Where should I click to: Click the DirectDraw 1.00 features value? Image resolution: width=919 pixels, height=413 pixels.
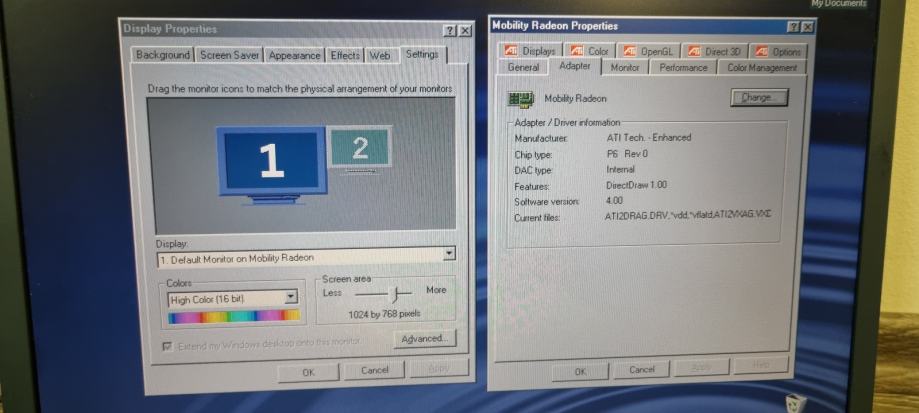pos(637,185)
